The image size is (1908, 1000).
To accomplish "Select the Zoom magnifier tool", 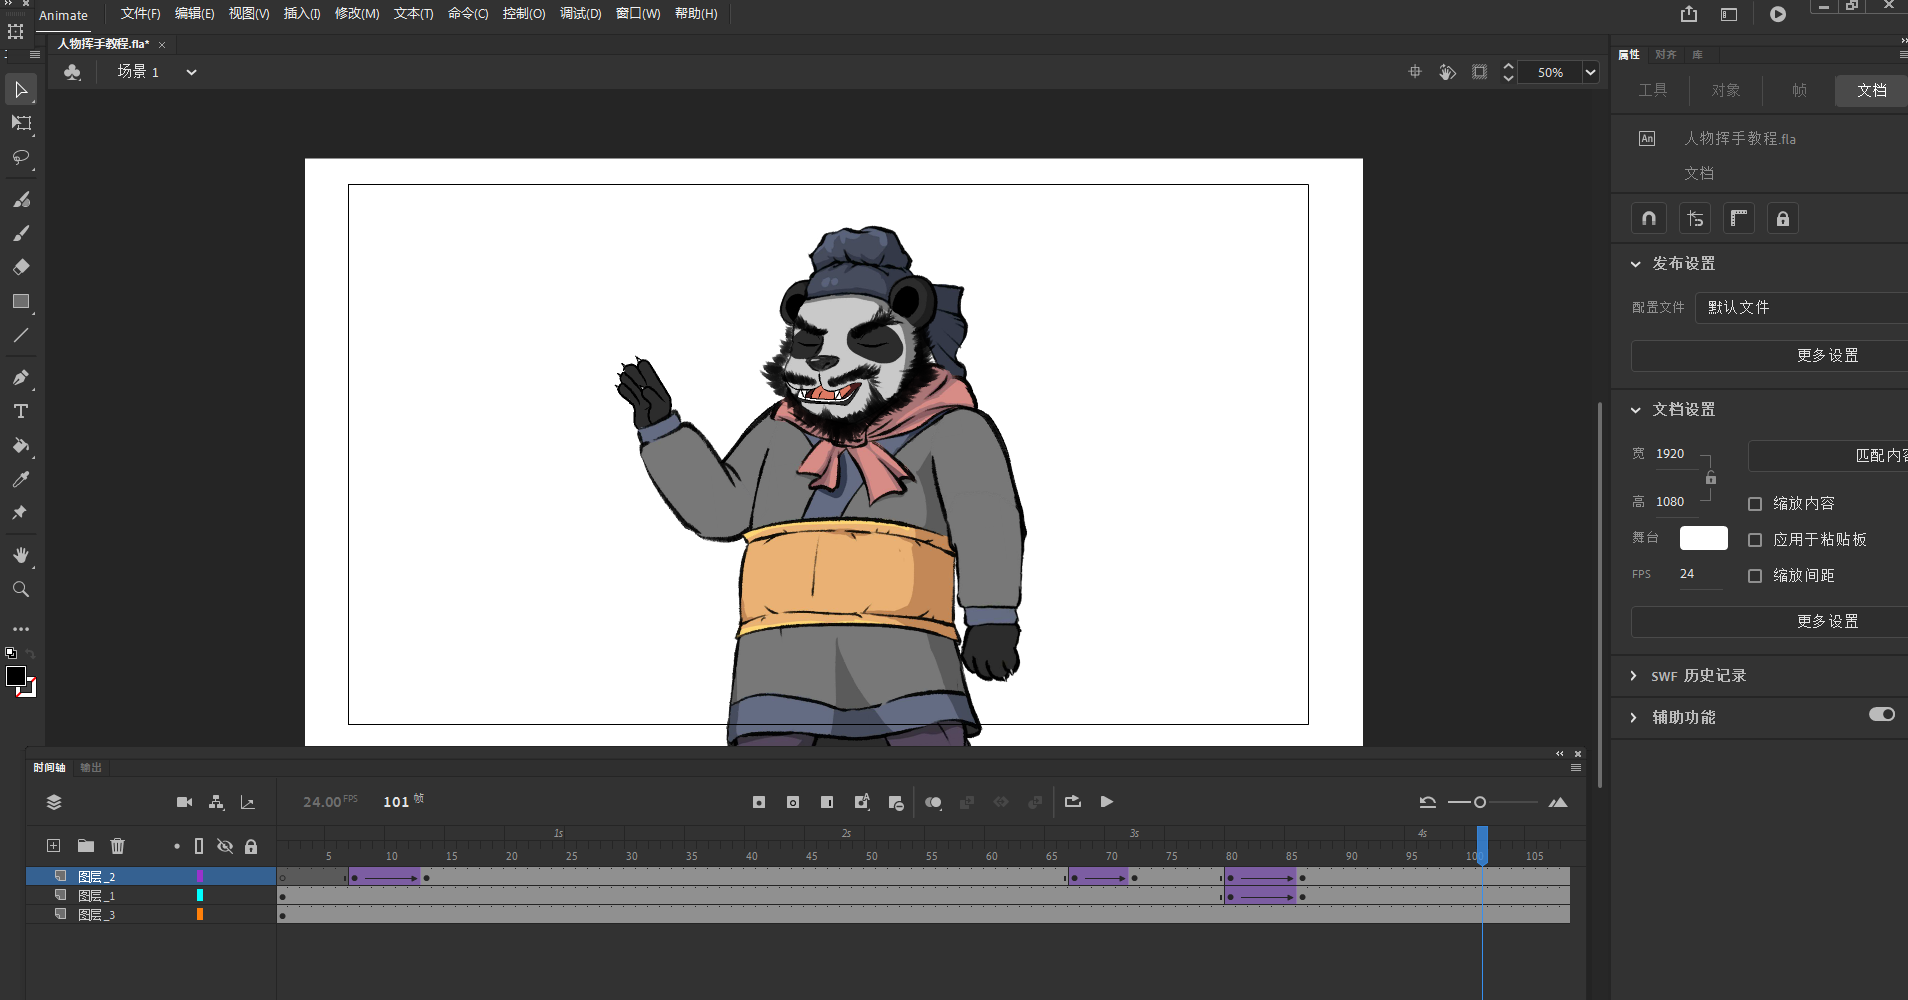I will [21, 589].
